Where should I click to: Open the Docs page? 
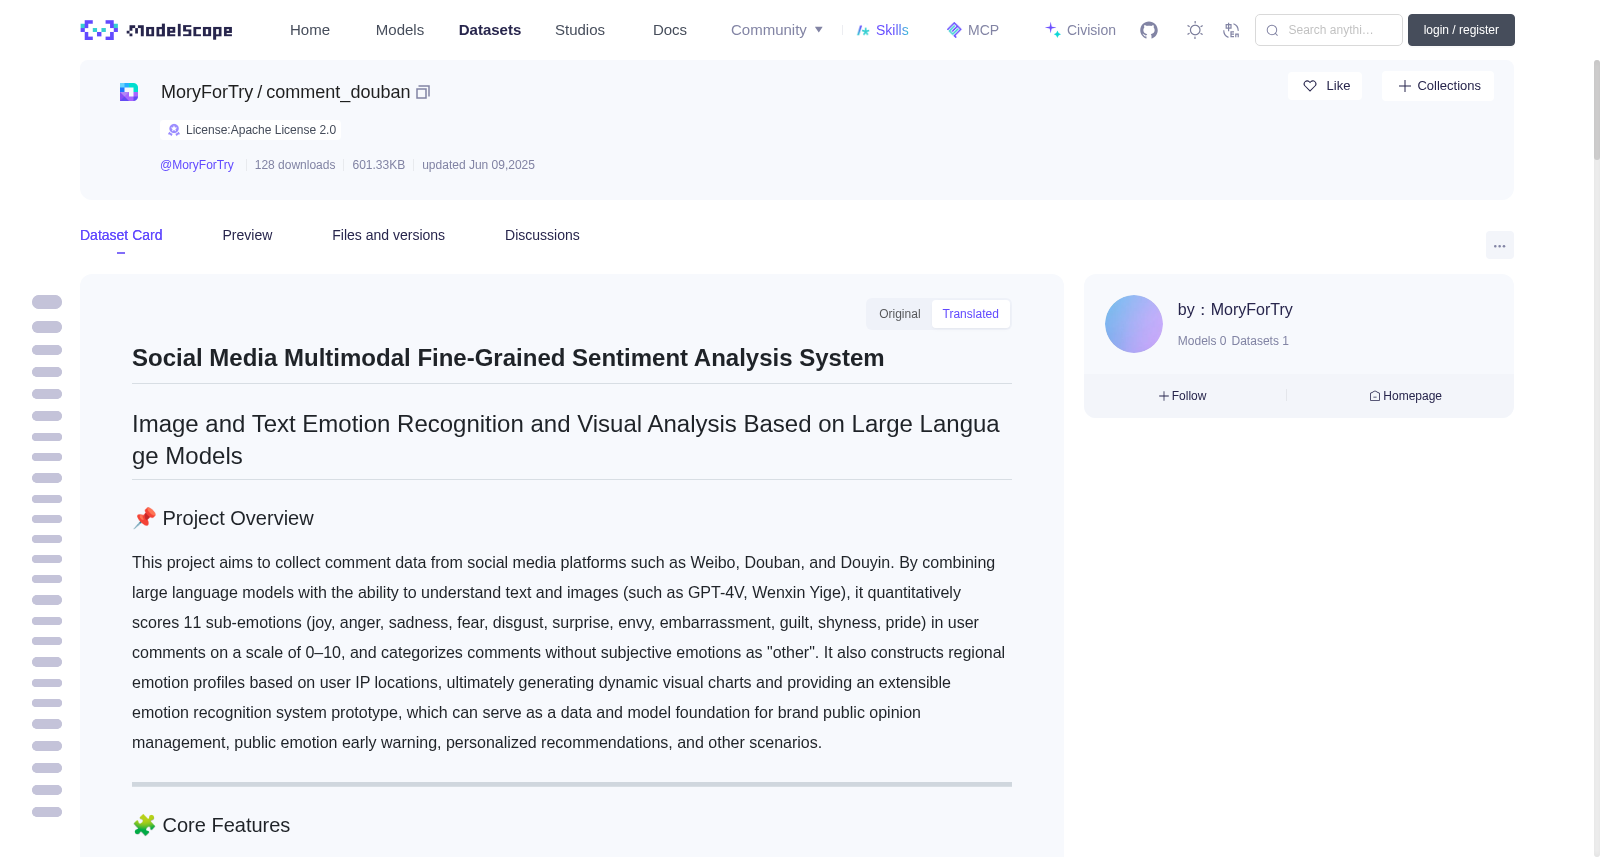(670, 30)
